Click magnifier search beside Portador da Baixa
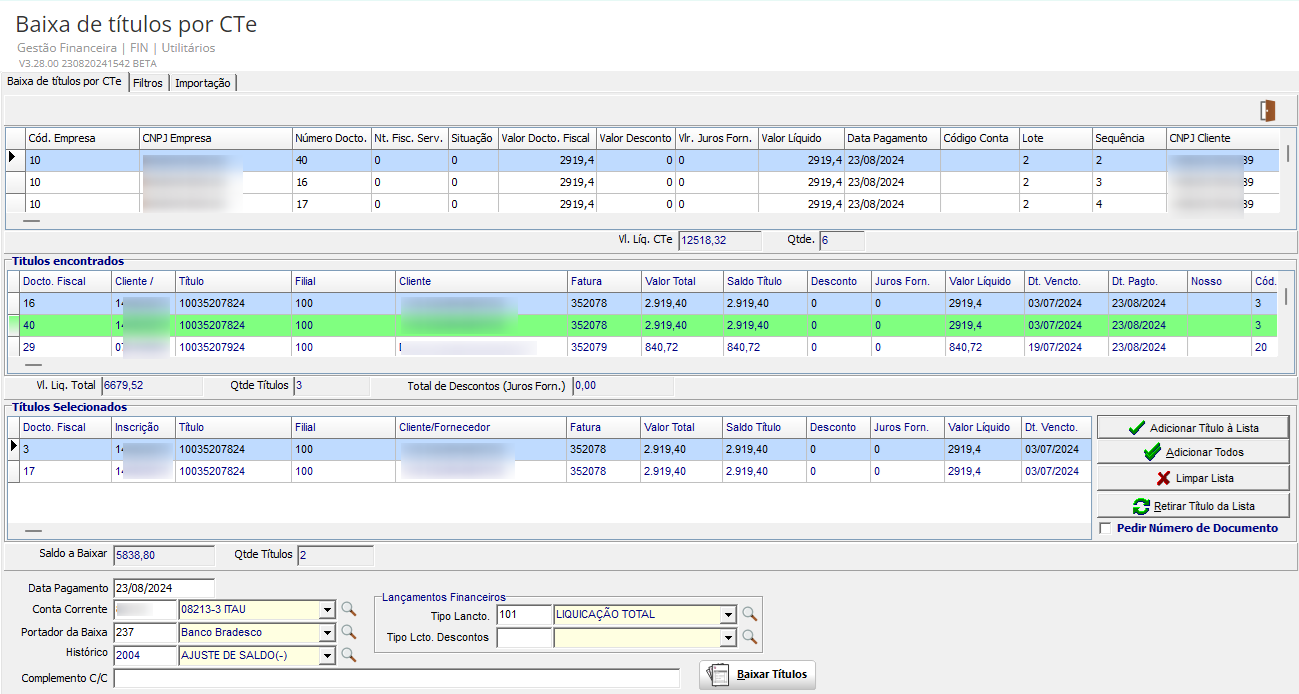The height and width of the screenshot is (694, 1299). [348, 632]
